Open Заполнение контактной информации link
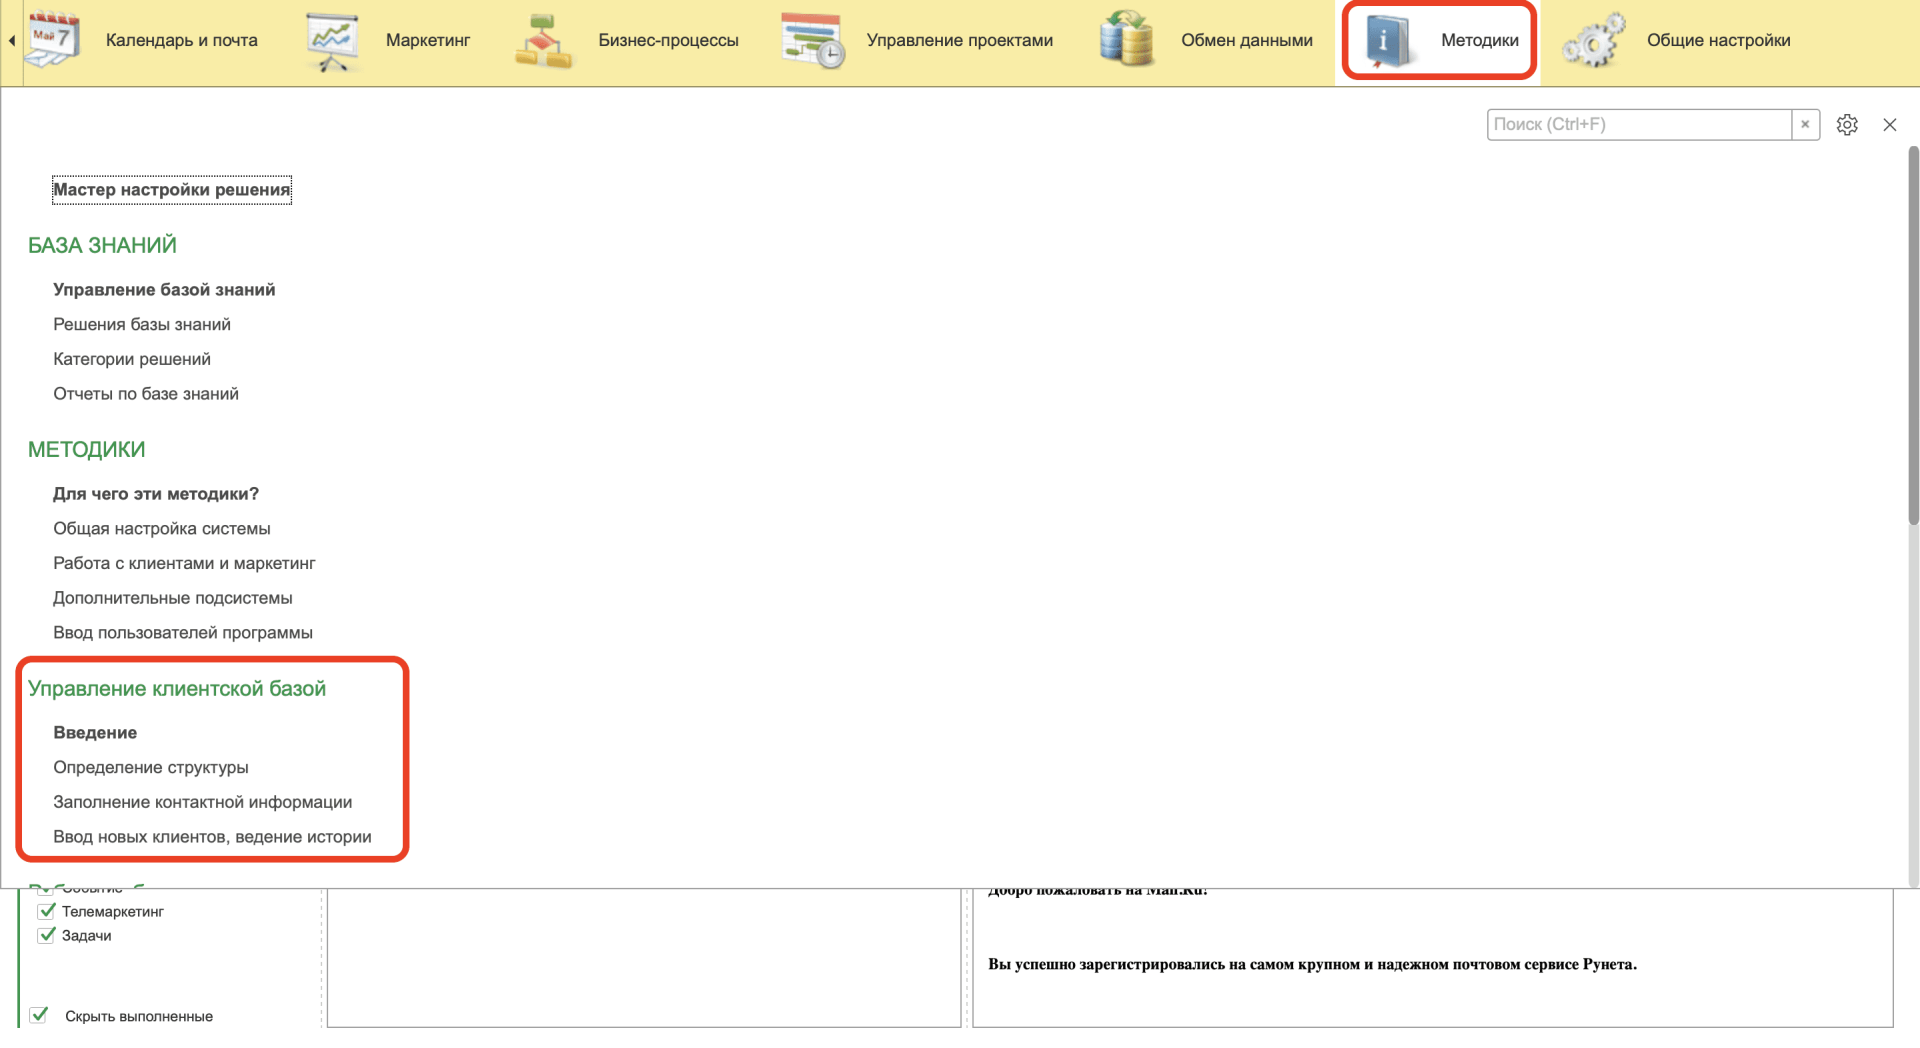 pyautogui.click(x=202, y=802)
